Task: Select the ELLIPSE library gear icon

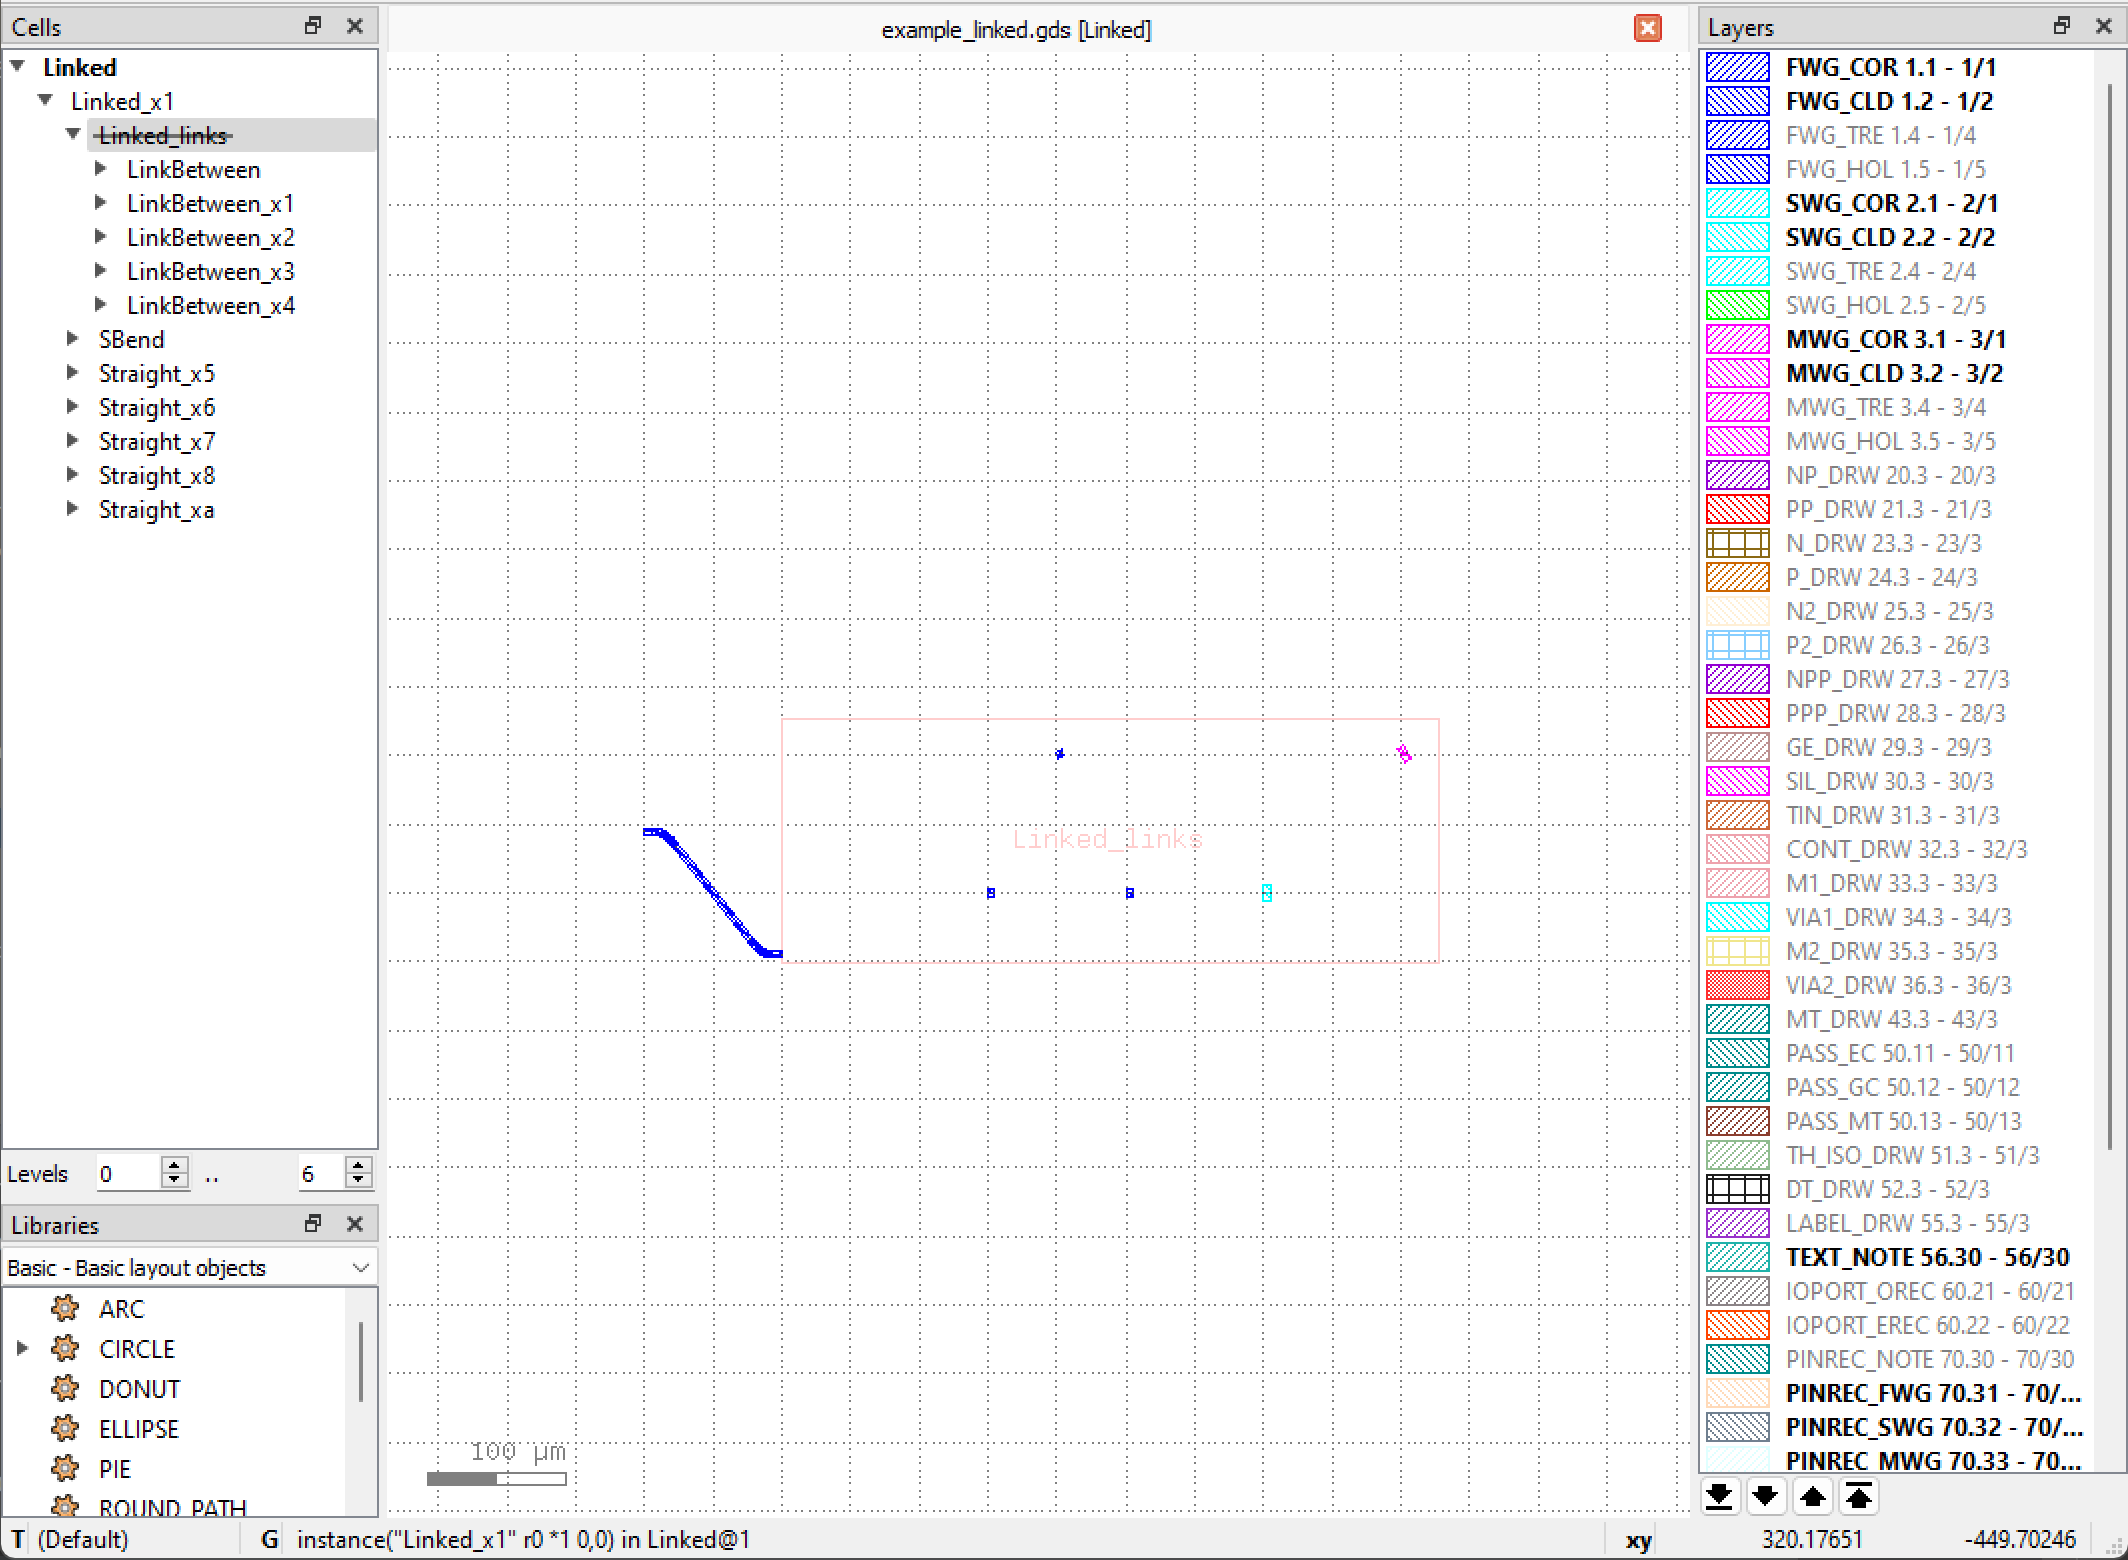Action: click(65, 1428)
